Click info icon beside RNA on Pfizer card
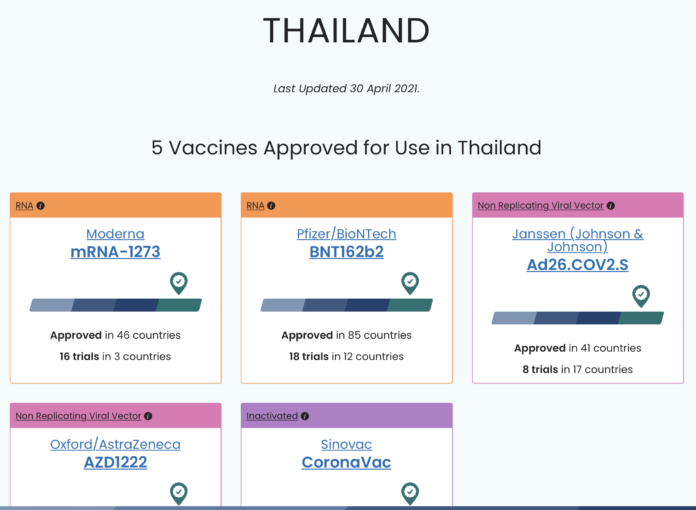The image size is (696, 510). coord(271,206)
